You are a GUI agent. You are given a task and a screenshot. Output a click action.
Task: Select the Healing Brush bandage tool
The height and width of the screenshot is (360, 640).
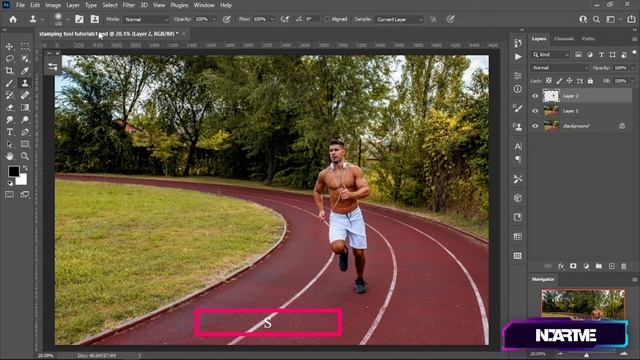pos(25,95)
